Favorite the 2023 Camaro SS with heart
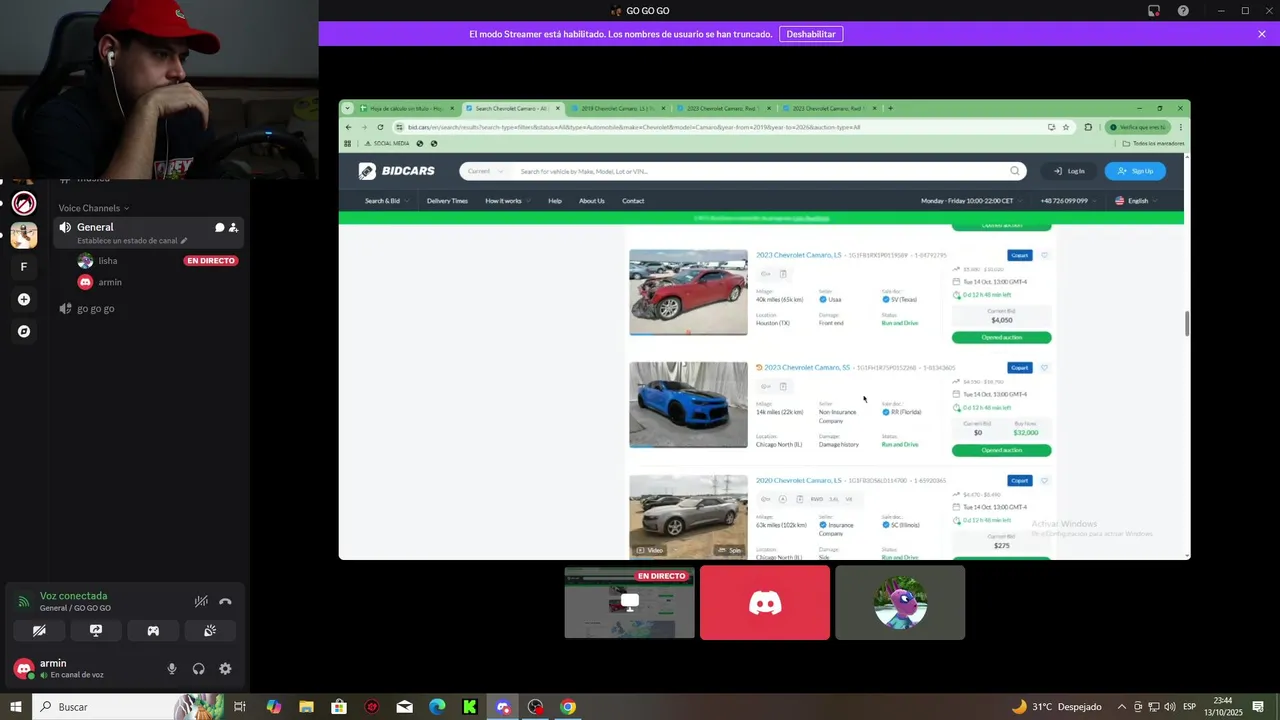The image size is (1280, 720). (x=1045, y=368)
